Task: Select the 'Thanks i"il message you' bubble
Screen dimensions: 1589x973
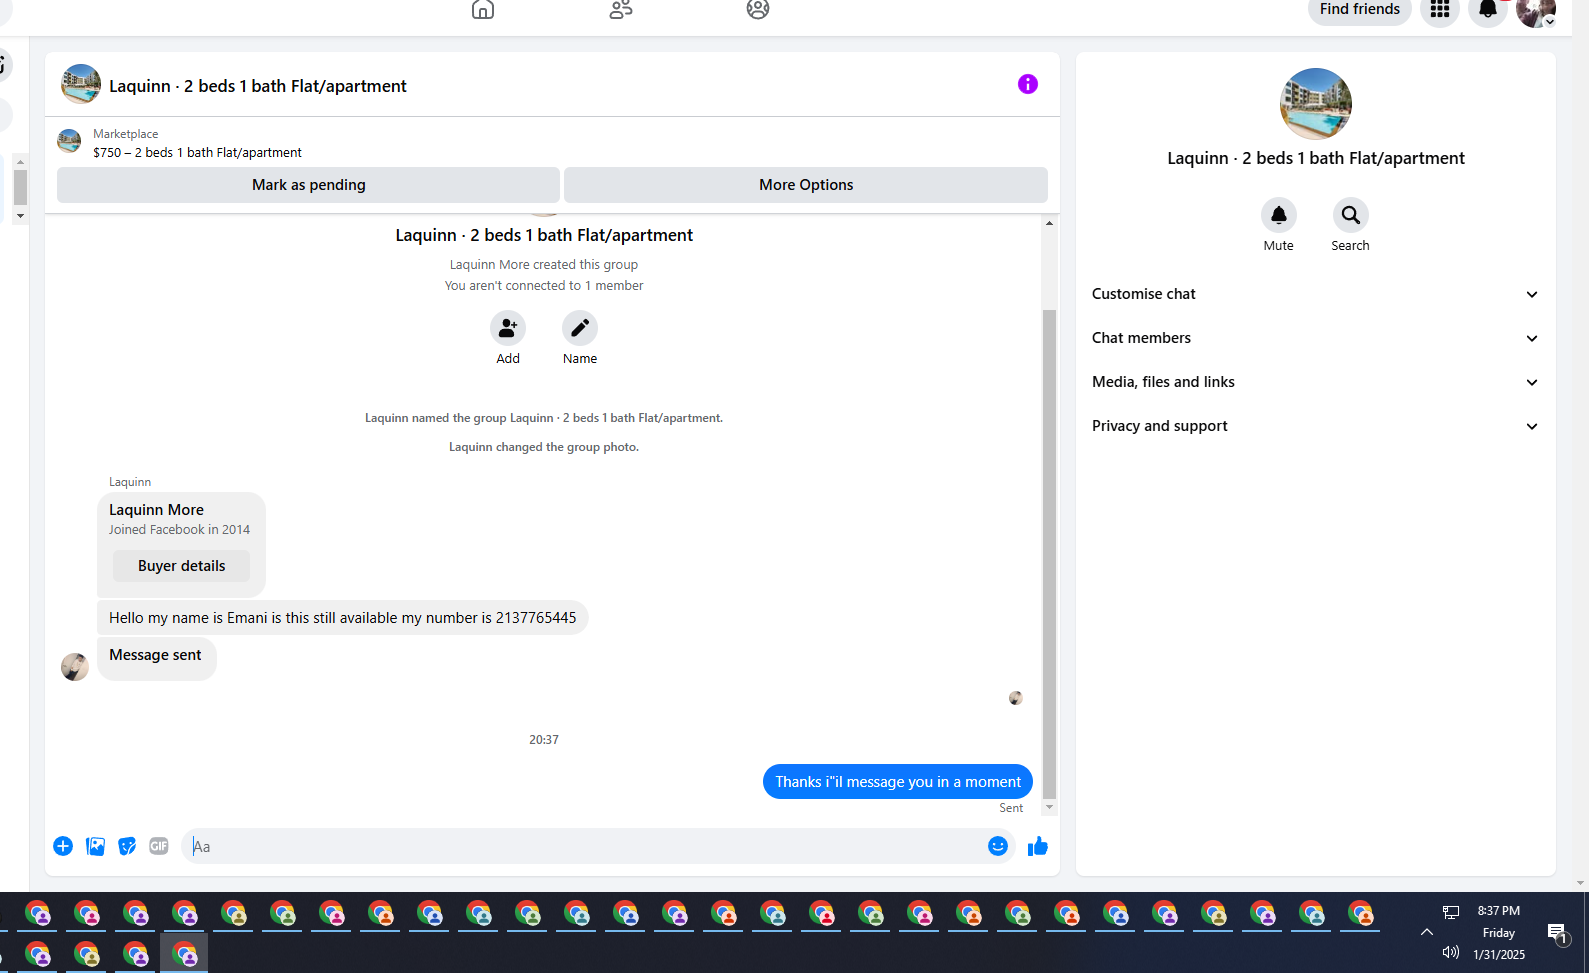Action: [x=898, y=782]
